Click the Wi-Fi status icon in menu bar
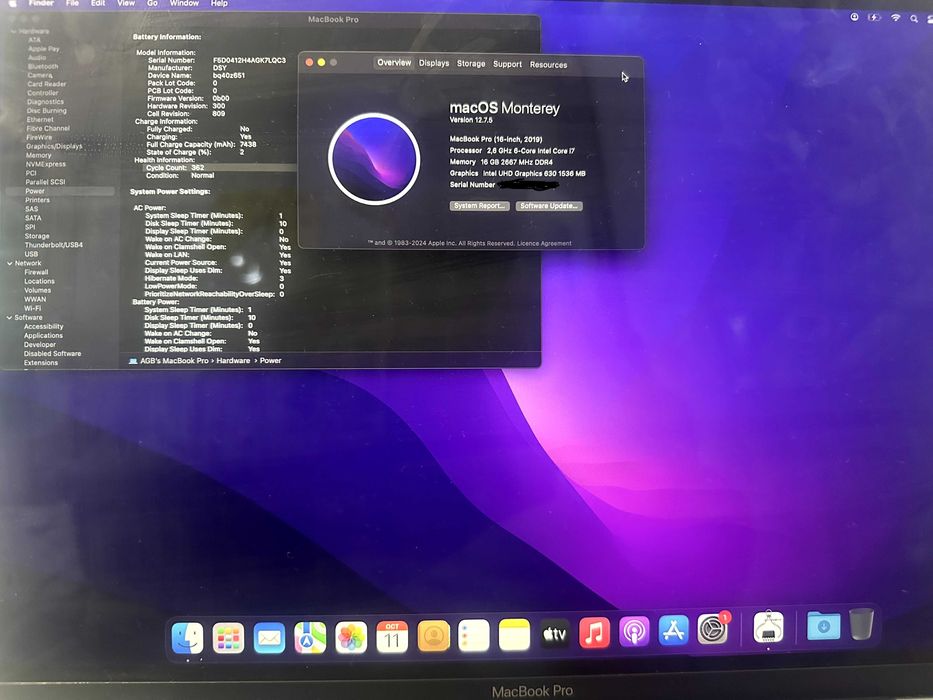The height and width of the screenshot is (700, 933). coord(896,18)
